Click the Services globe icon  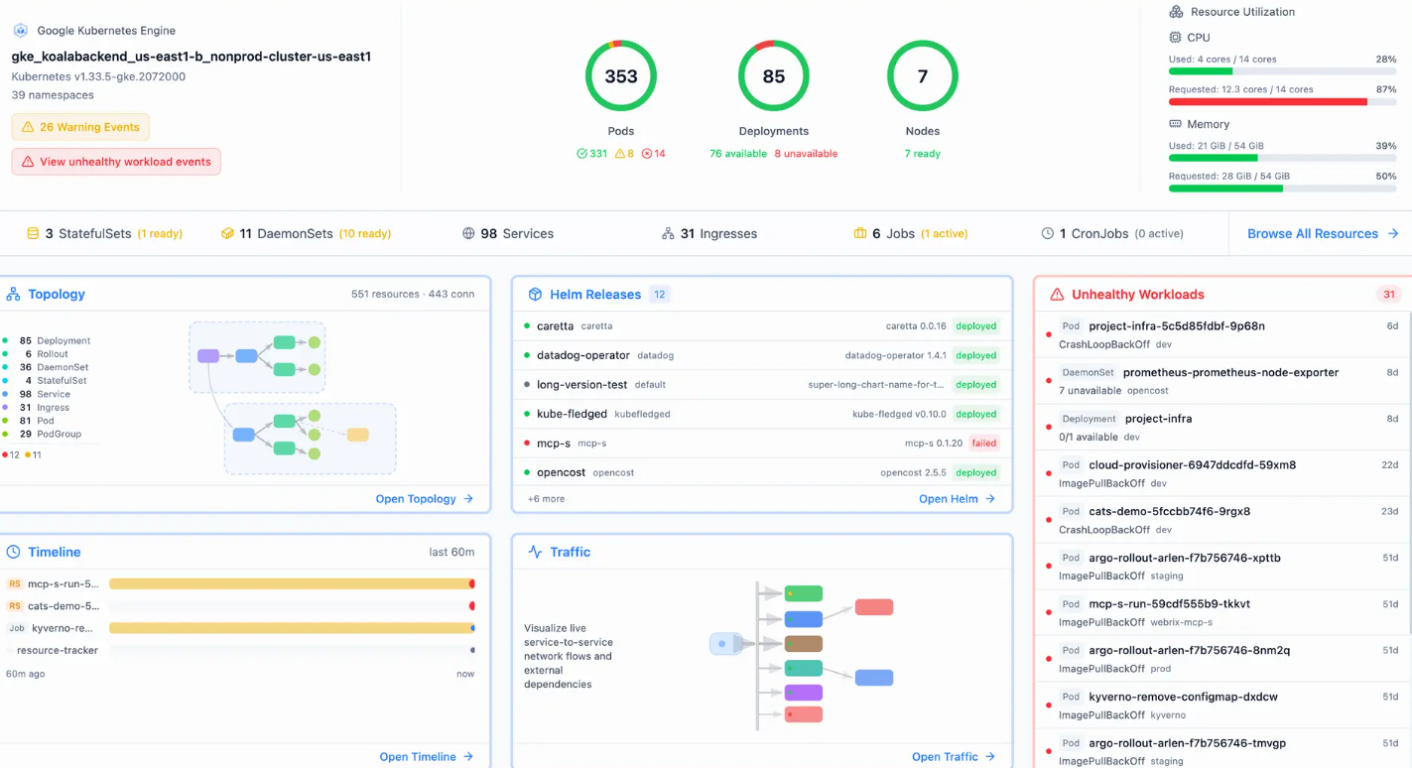[468, 234]
